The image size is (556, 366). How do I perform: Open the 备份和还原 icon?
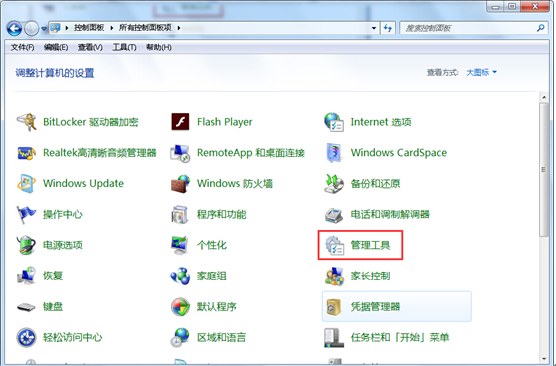point(334,184)
